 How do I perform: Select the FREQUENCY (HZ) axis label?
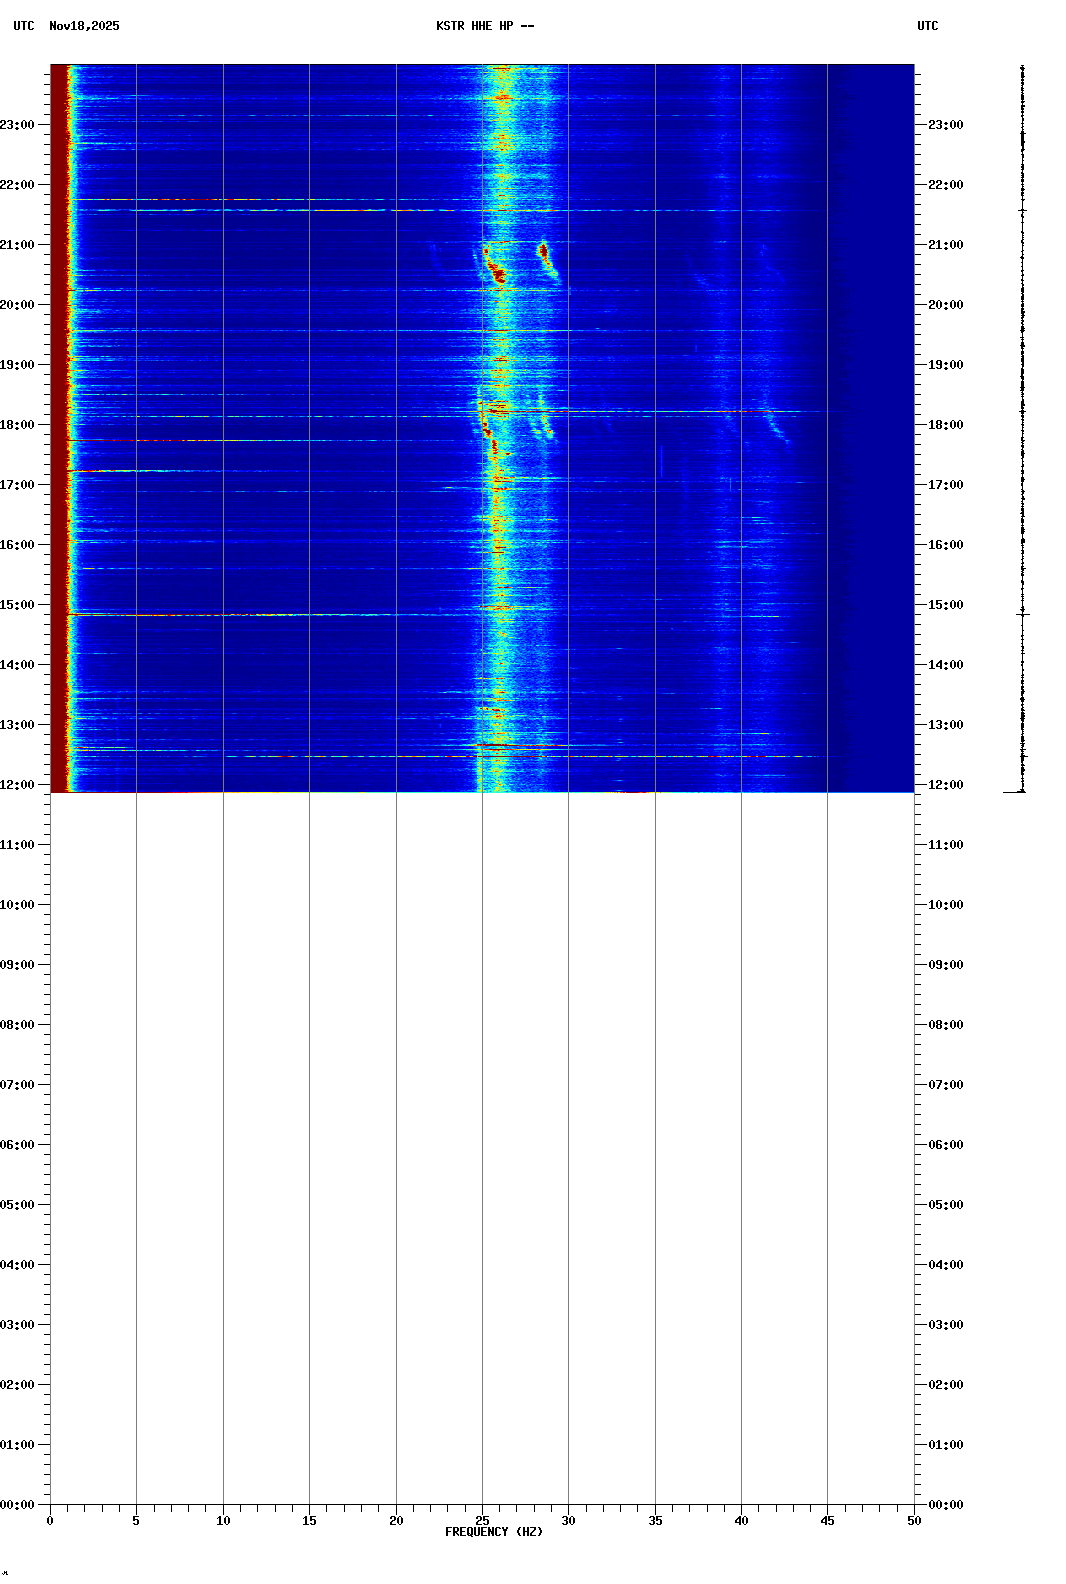493,1532
